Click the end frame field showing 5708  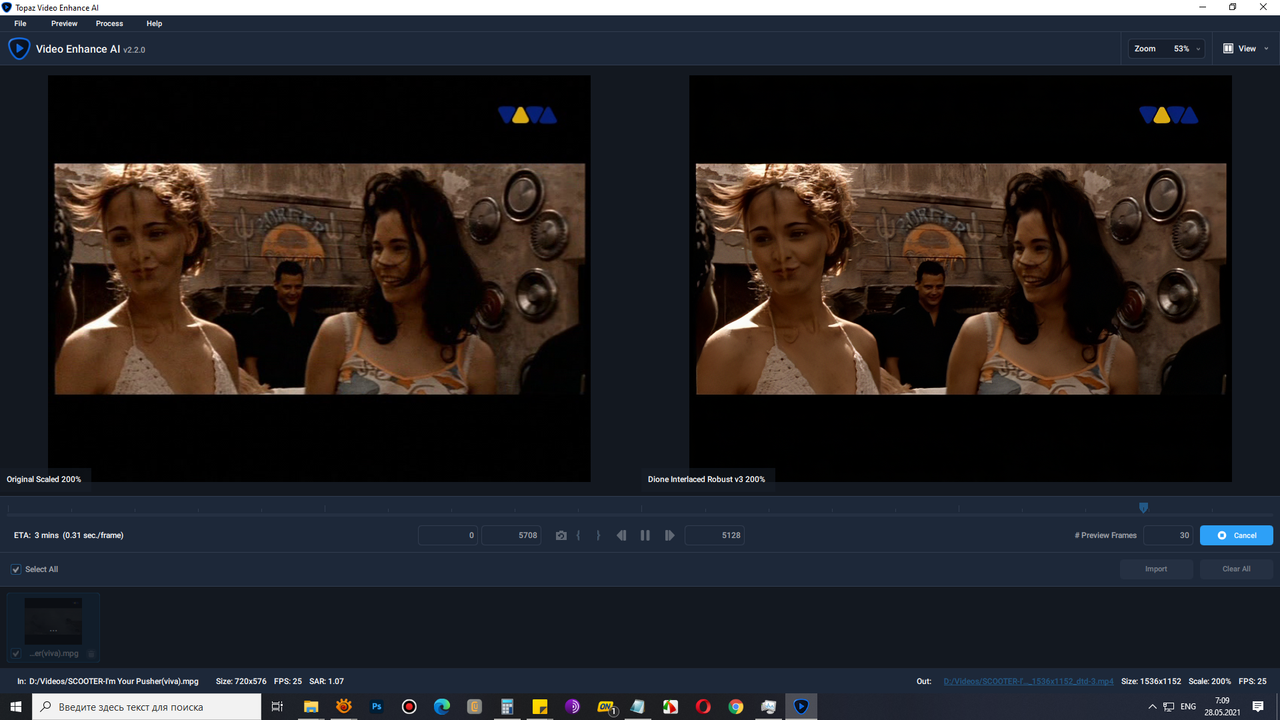tap(511, 535)
